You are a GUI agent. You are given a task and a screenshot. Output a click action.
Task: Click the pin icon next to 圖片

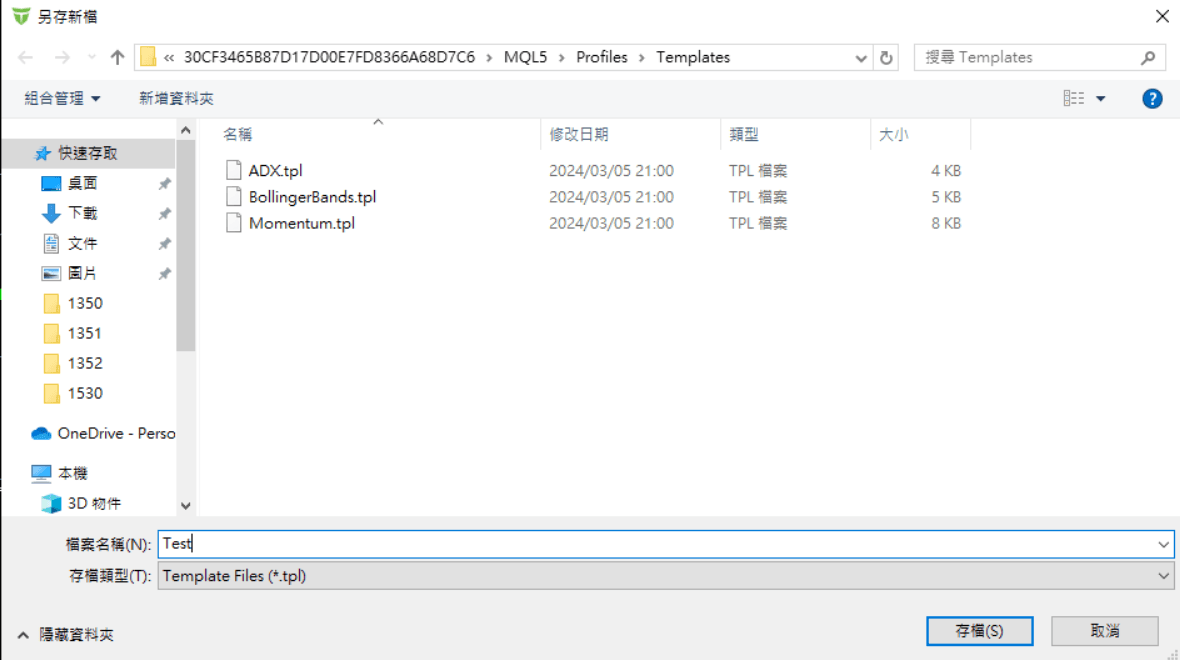coord(164,274)
